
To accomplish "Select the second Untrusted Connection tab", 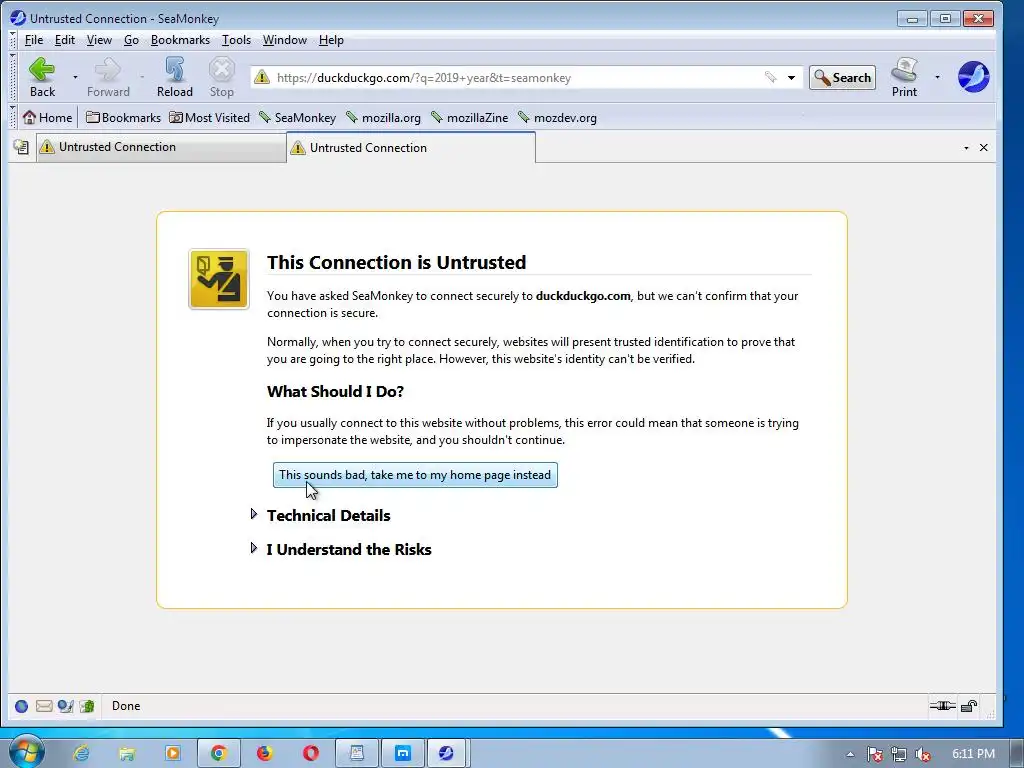I will coord(411,148).
